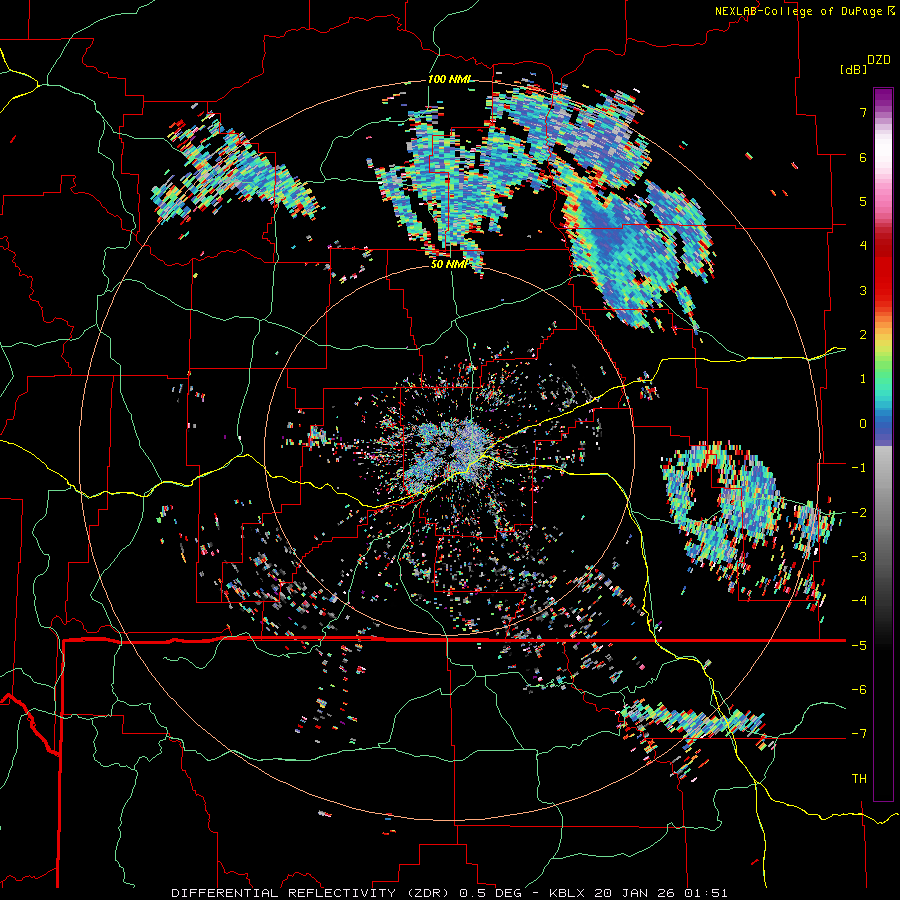Image resolution: width=900 pixels, height=900 pixels.
Task: Click the ZDR color scale bar
Action: pyautogui.click(x=883, y=444)
